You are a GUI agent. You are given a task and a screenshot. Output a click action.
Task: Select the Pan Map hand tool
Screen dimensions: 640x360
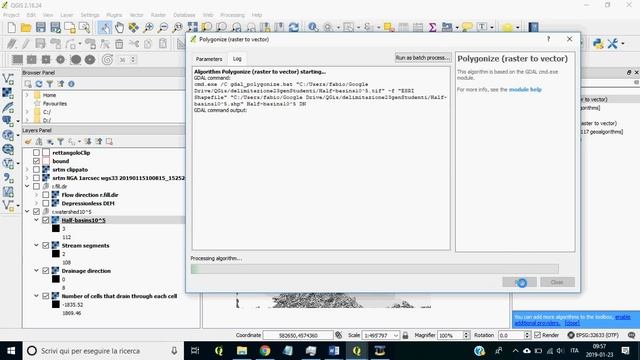pyautogui.click(x=119, y=27)
